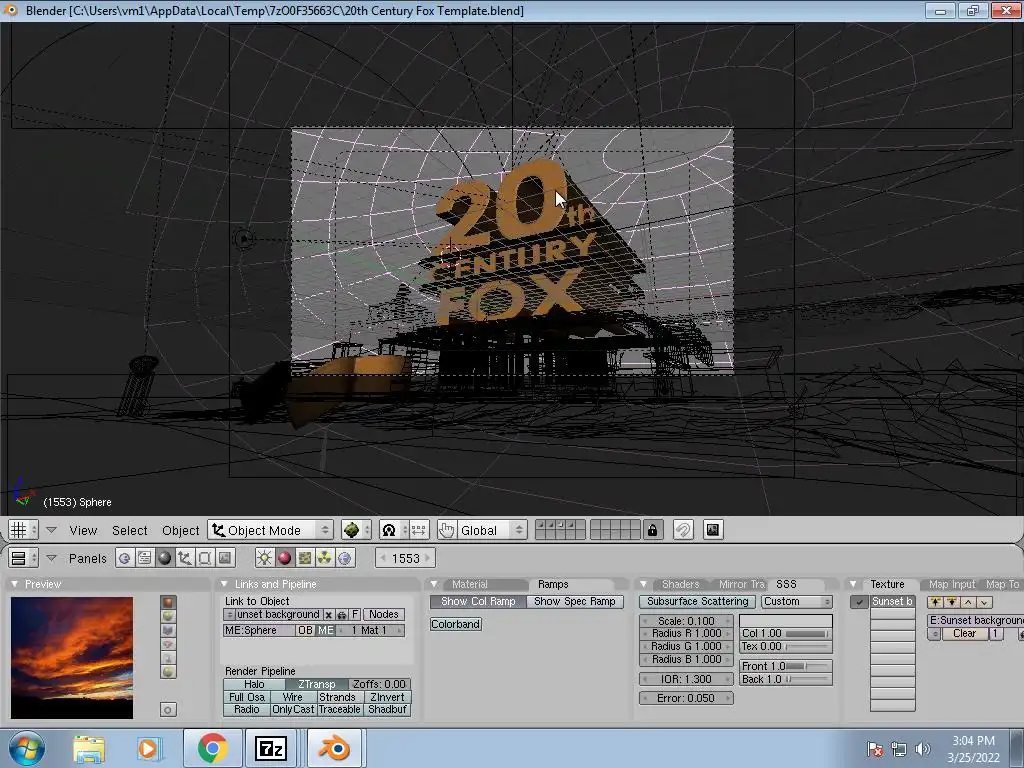Toggle Full Osa option
The width and height of the screenshot is (1024, 768).
[x=247, y=697]
